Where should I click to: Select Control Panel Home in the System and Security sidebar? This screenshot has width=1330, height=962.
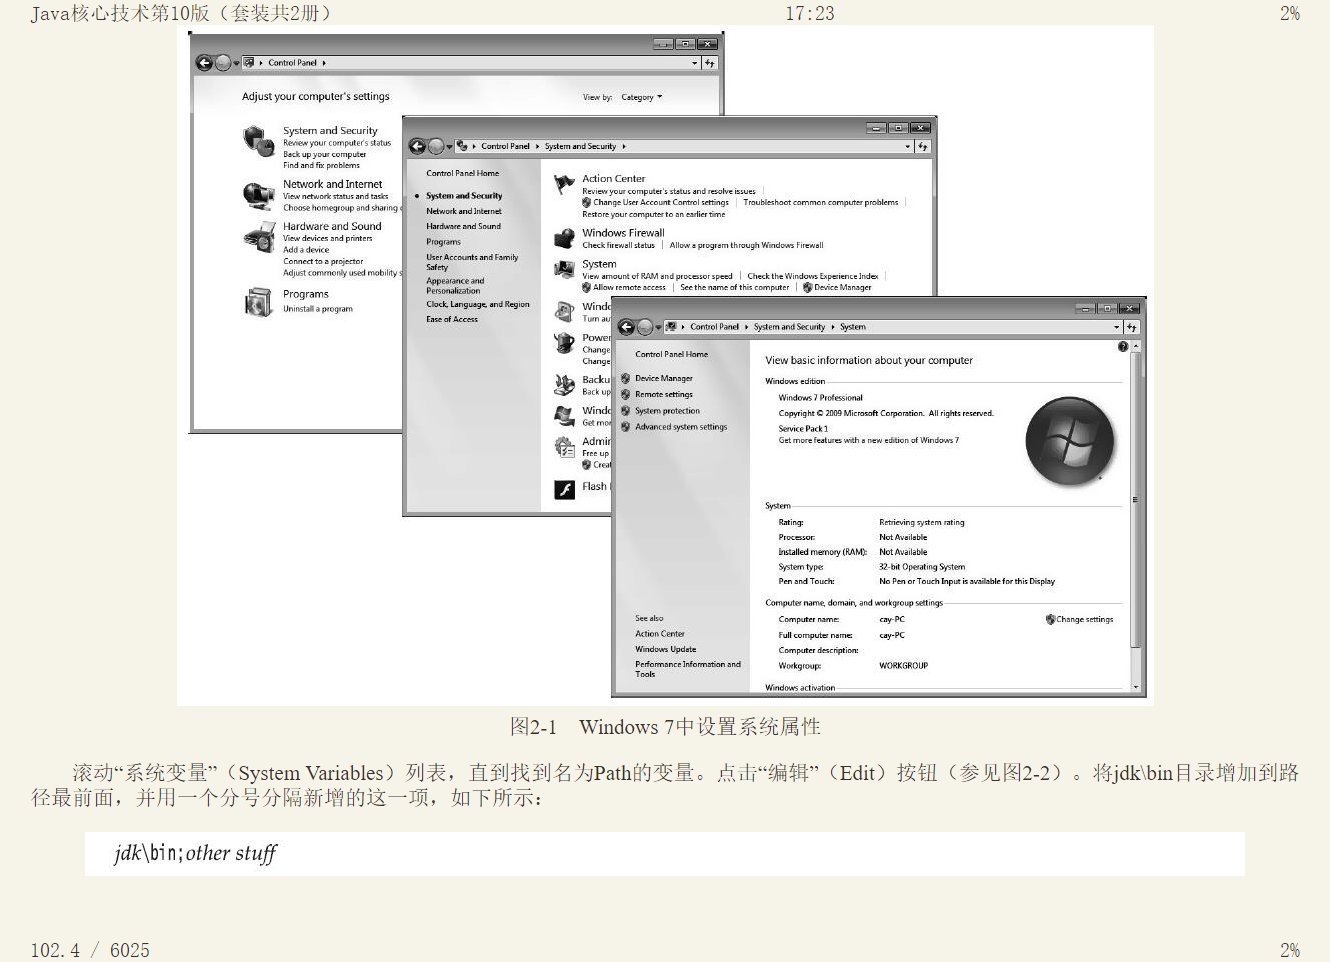[x=463, y=173]
